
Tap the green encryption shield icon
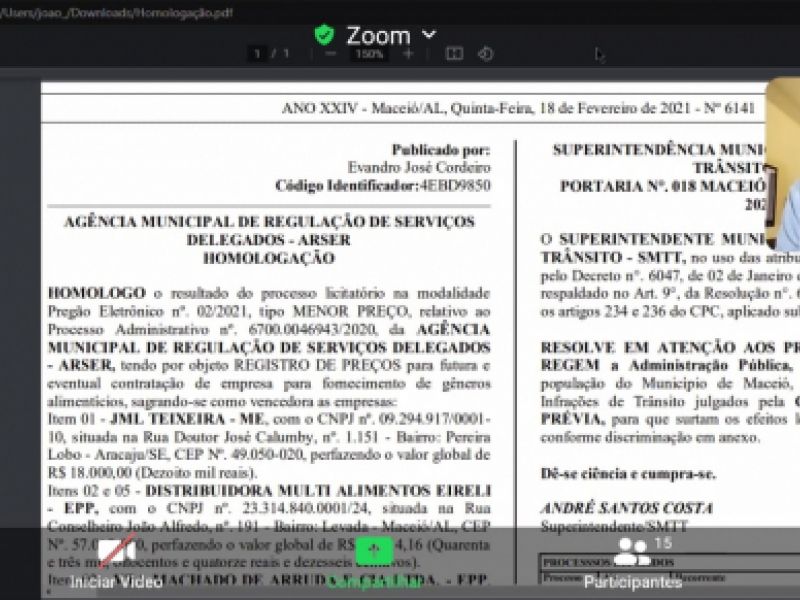324,36
